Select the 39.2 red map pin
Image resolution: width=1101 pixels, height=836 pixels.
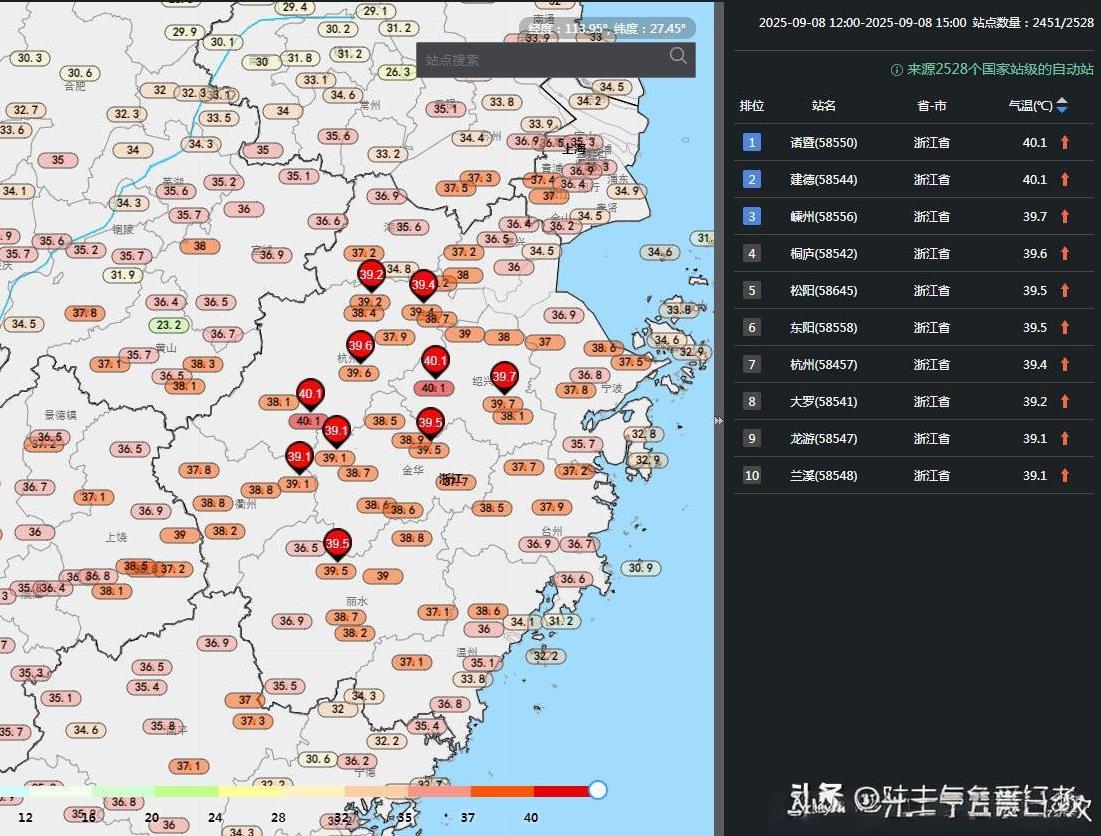371,276
